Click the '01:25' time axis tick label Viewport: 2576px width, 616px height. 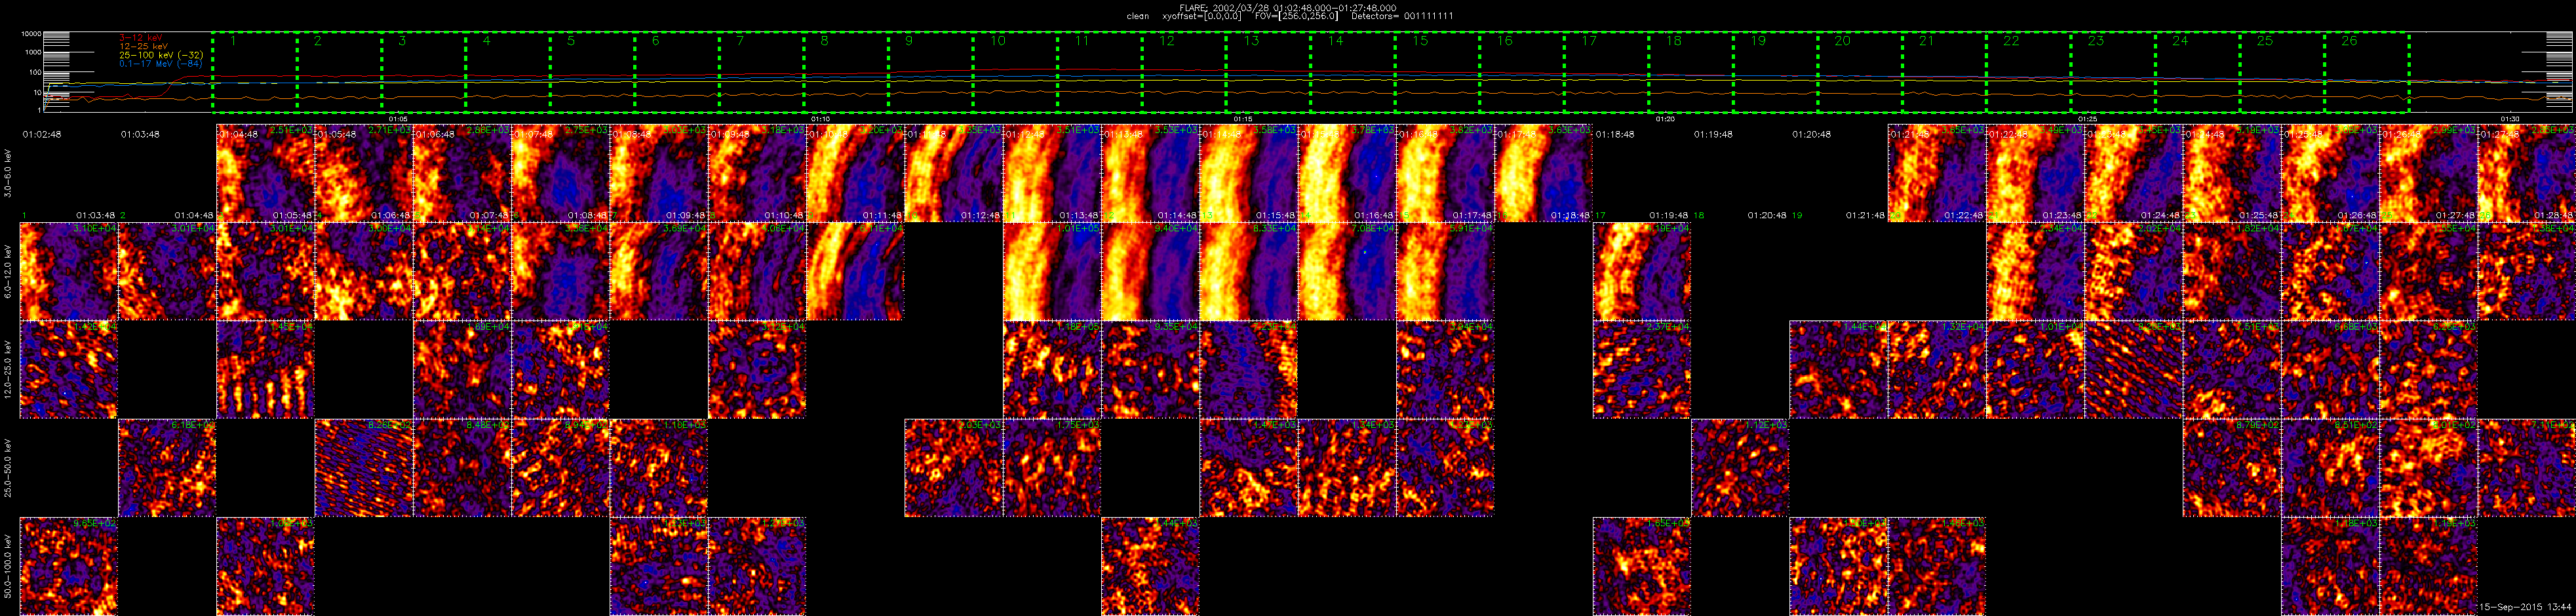[x=2088, y=118]
